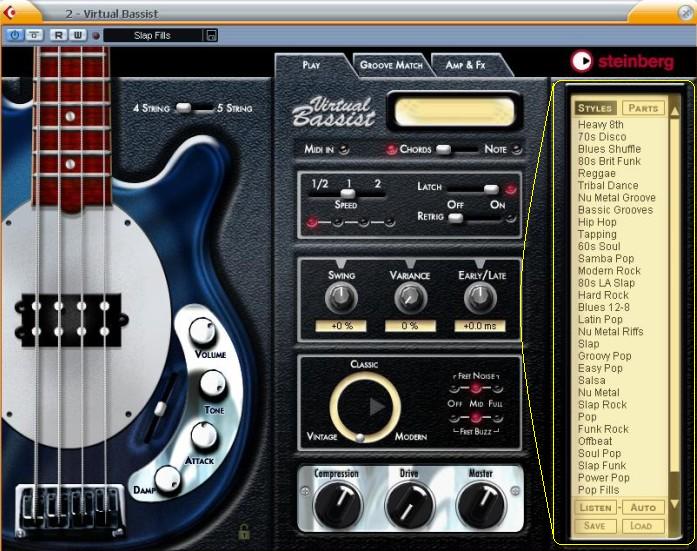Turn the Volume knob on the bass
697x551 pixels.
coord(202,331)
